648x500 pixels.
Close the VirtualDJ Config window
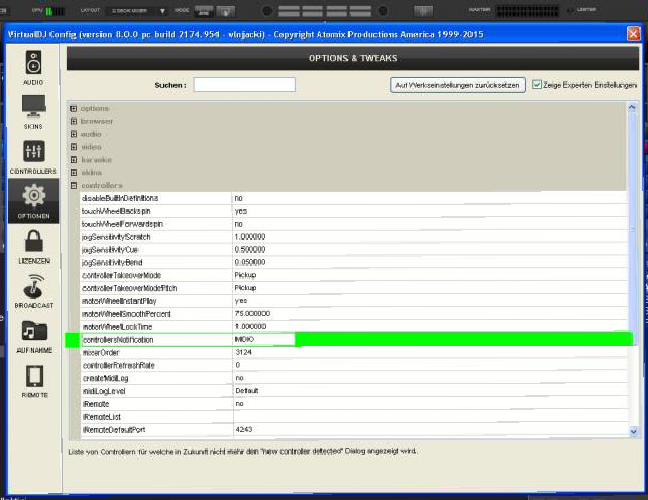633,33
